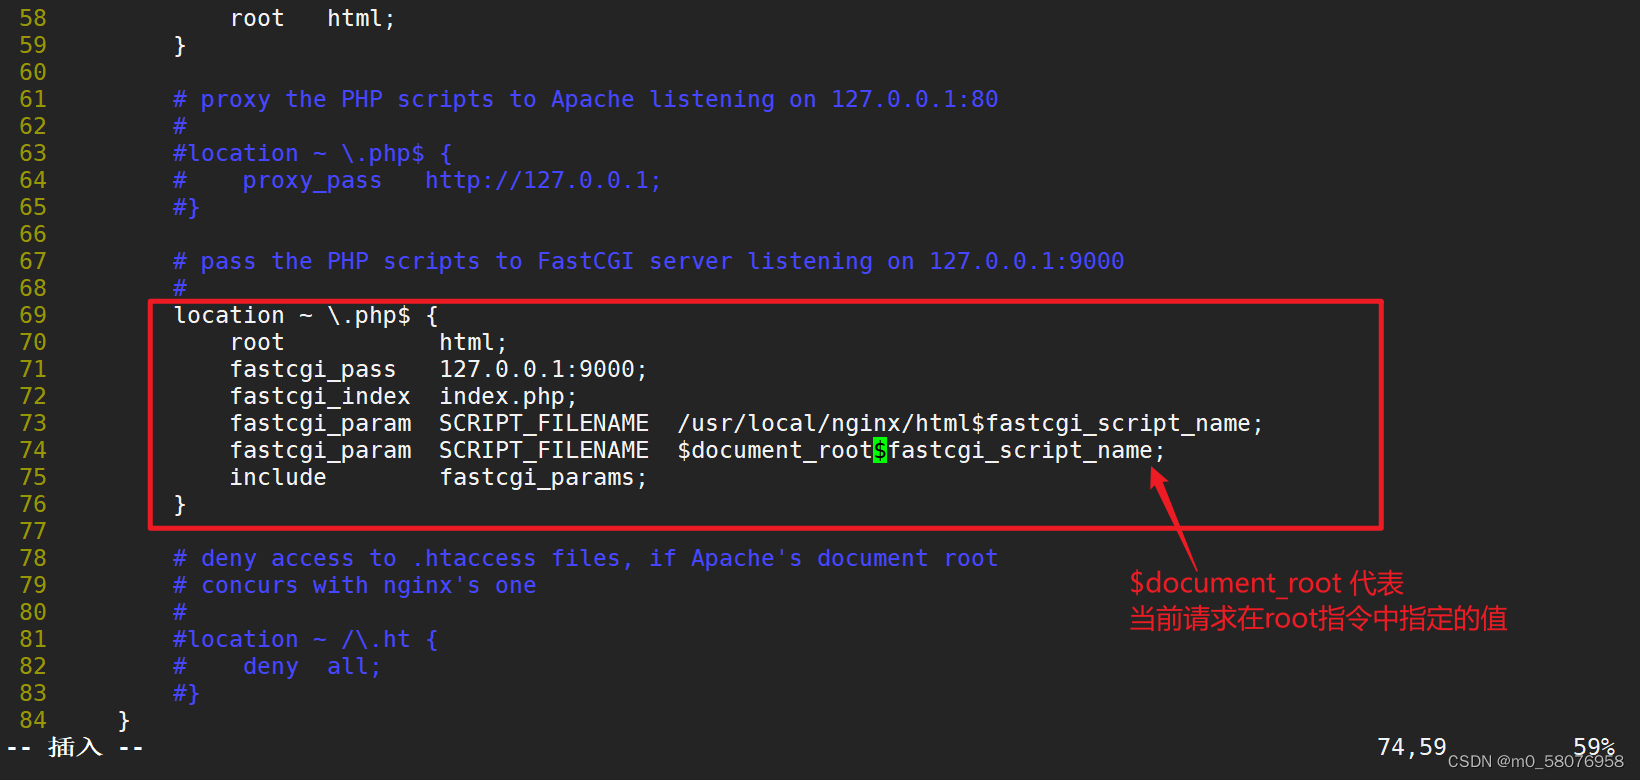The image size is (1640, 780).
Task: Click 'root' directive on line 70
Action: [257, 342]
